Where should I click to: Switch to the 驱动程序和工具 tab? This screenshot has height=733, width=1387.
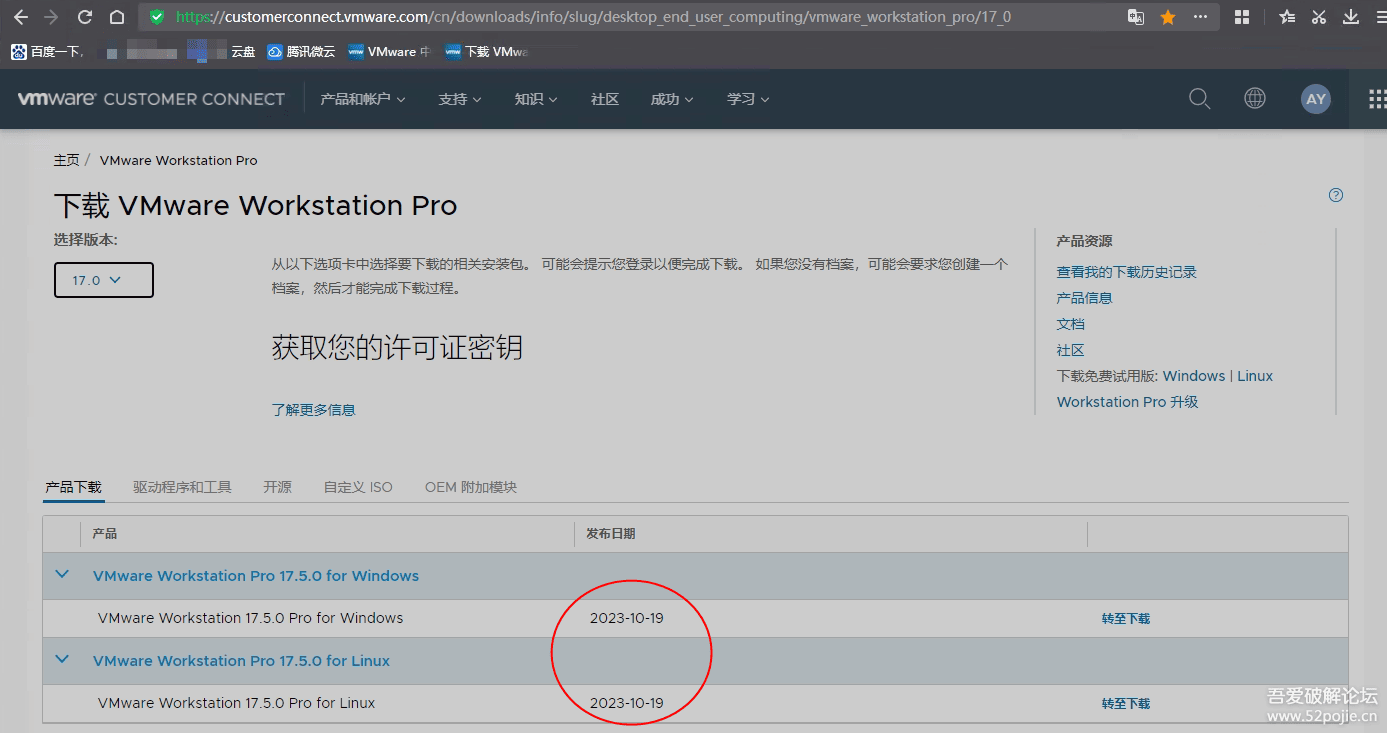[x=182, y=487]
